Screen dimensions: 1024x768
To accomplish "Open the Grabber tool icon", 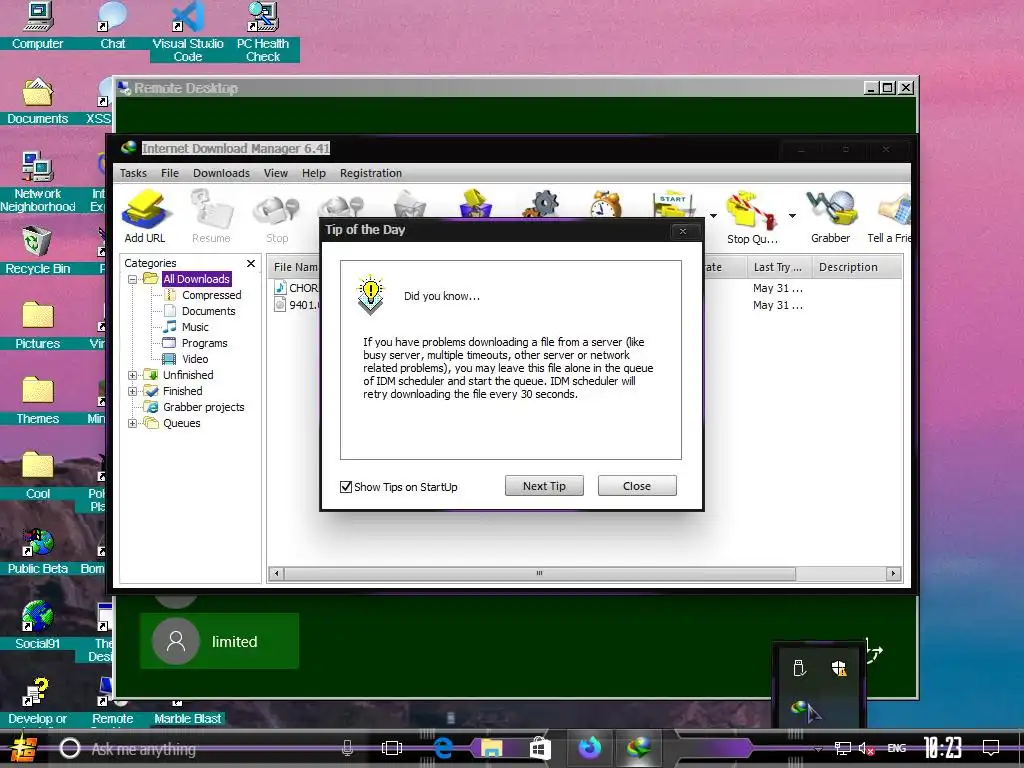I will (x=831, y=209).
